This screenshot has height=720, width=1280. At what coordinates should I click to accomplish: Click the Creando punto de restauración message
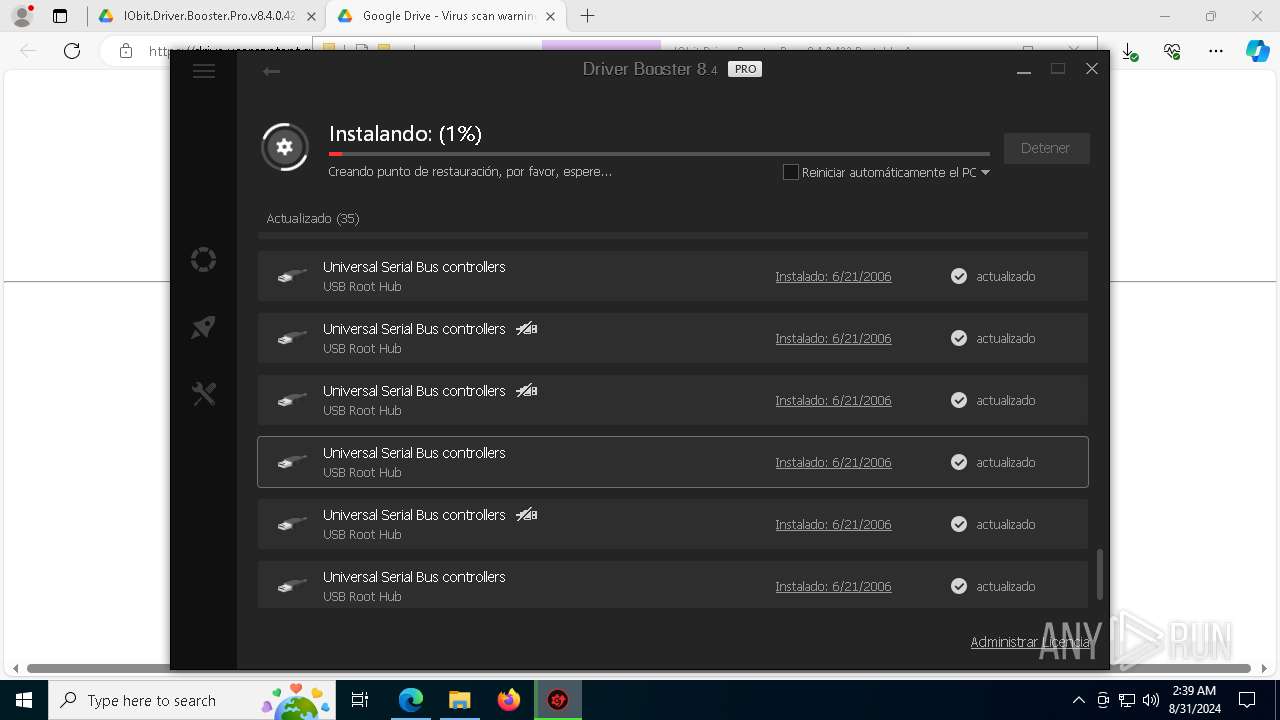(x=470, y=172)
